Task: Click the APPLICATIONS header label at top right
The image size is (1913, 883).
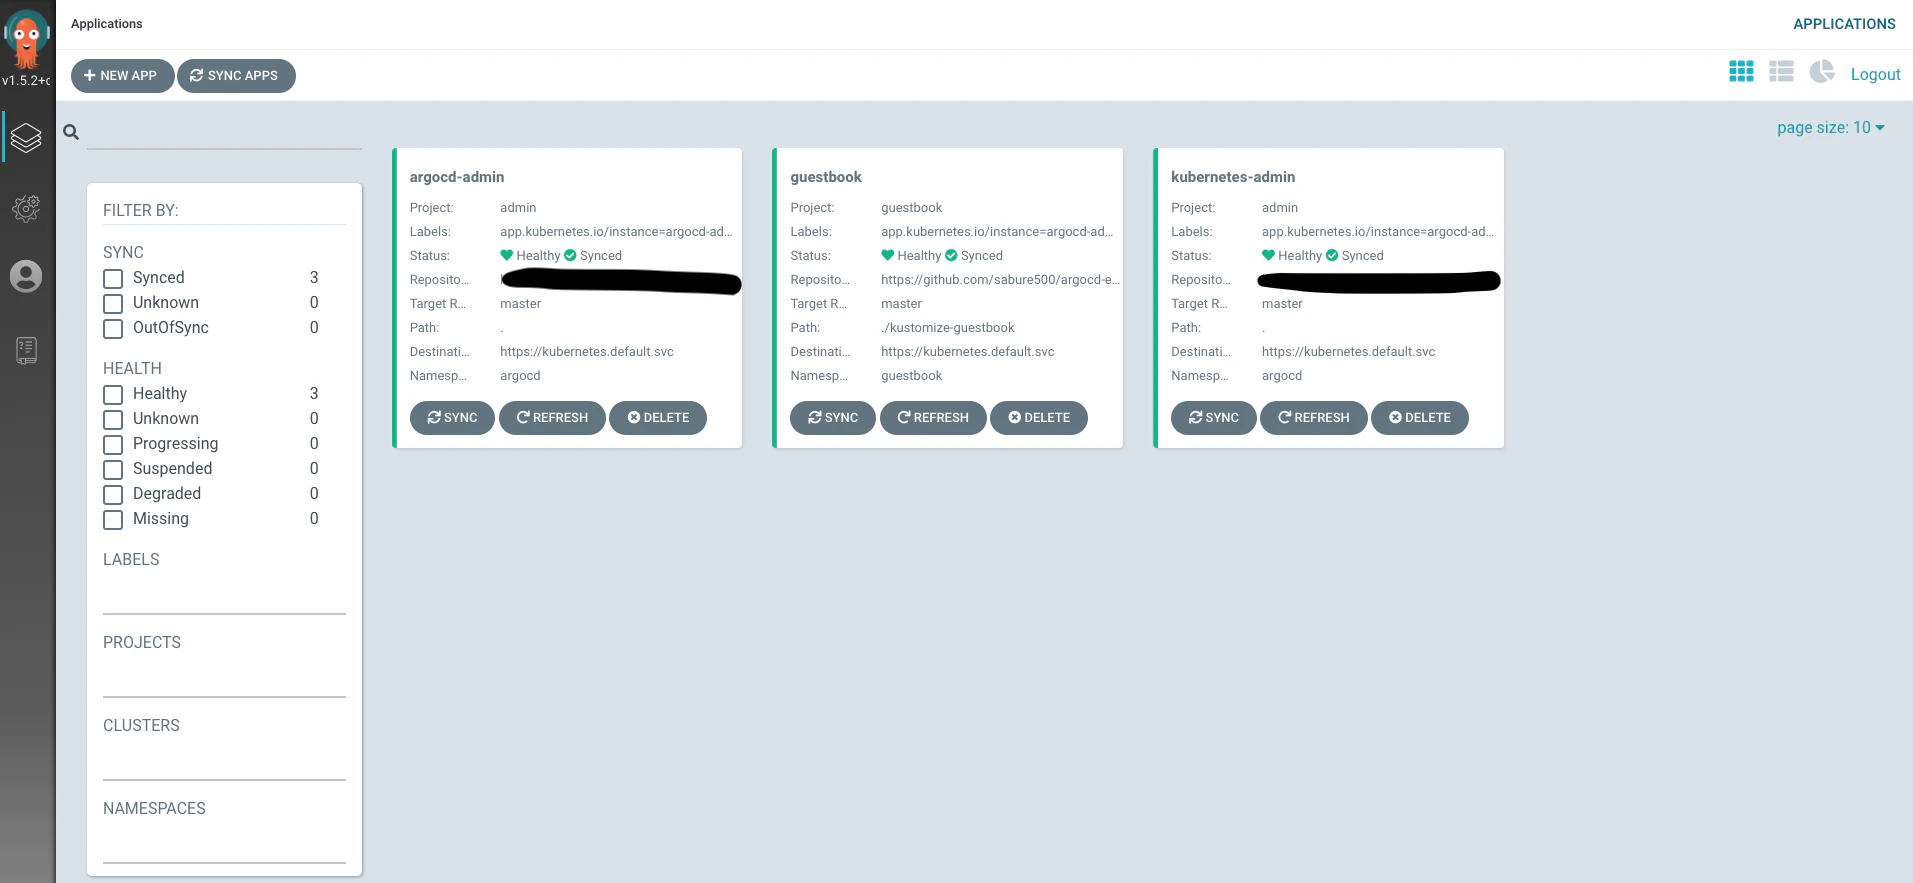Action: coord(1844,24)
